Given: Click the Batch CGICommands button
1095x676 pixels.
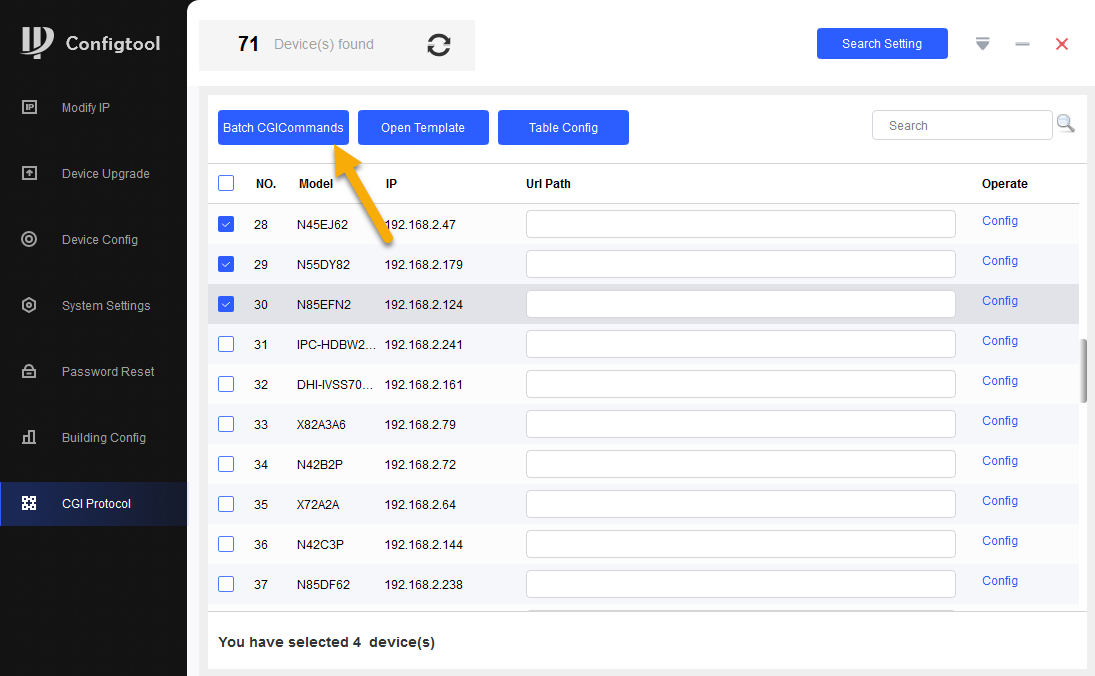Looking at the screenshot, I should coord(283,128).
